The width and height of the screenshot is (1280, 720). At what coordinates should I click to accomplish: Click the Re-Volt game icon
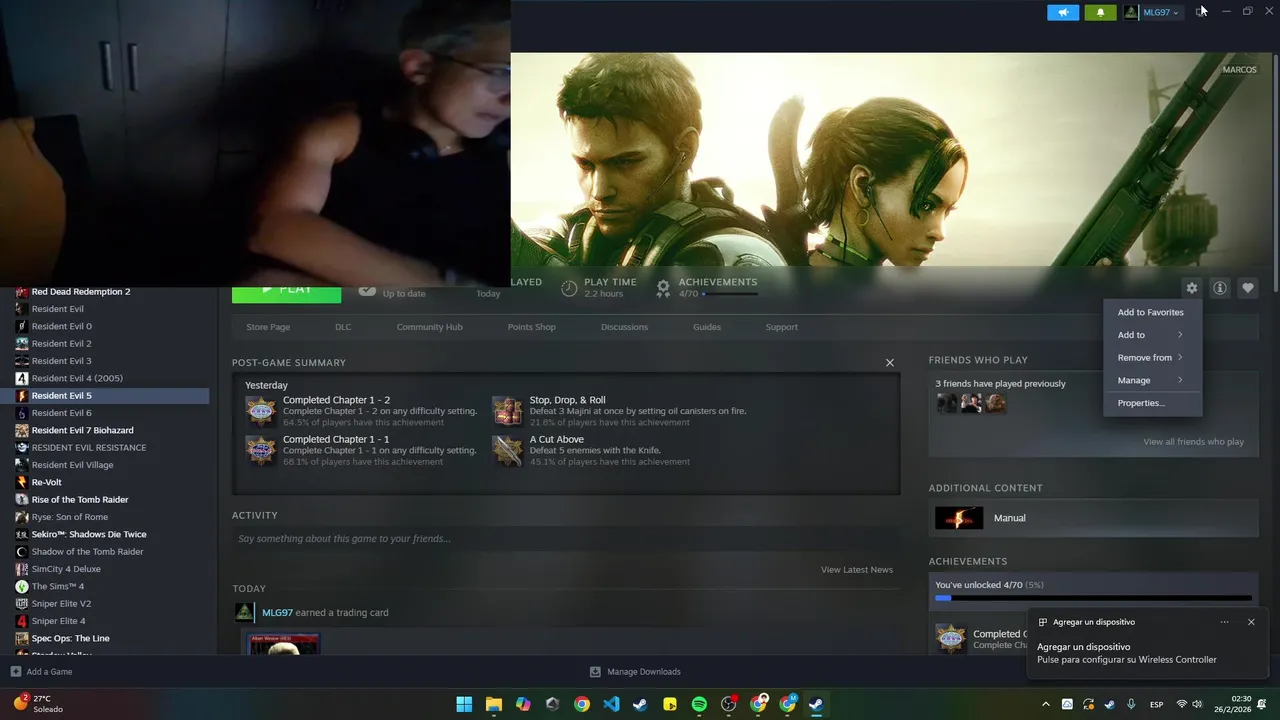22,482
